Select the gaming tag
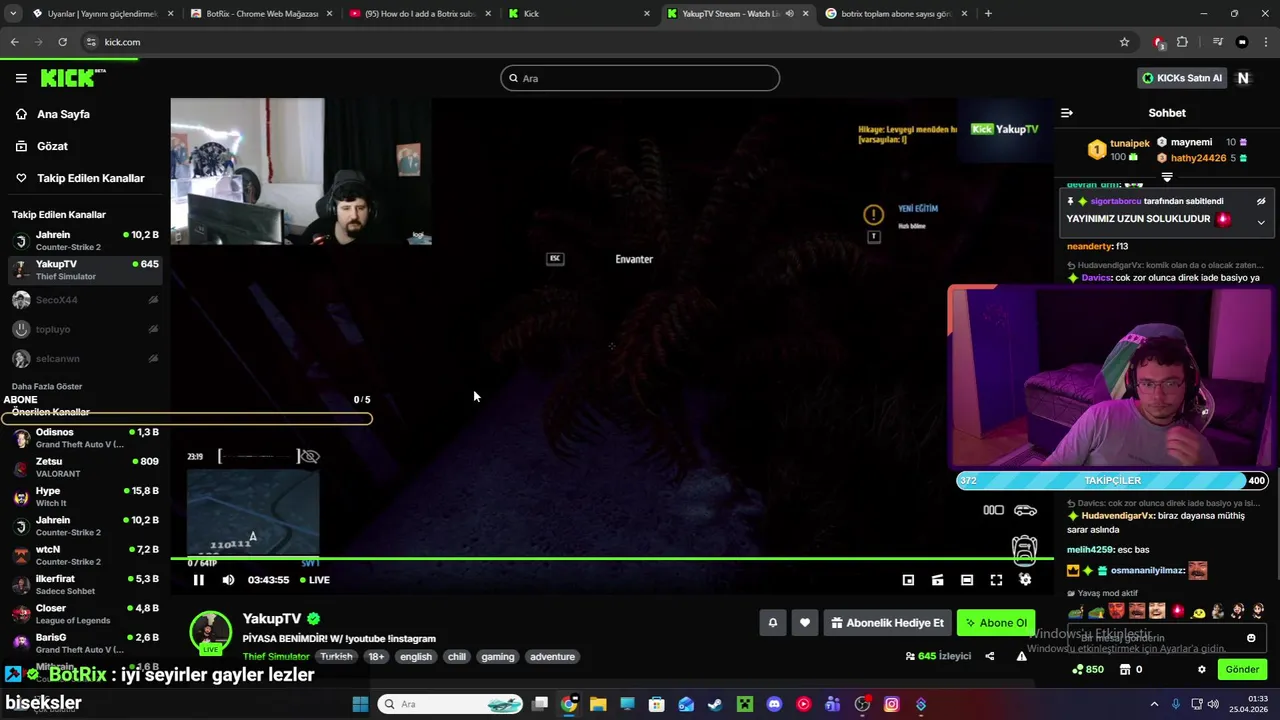Viewport: 1280px width, 720px height. coord(497,657)
